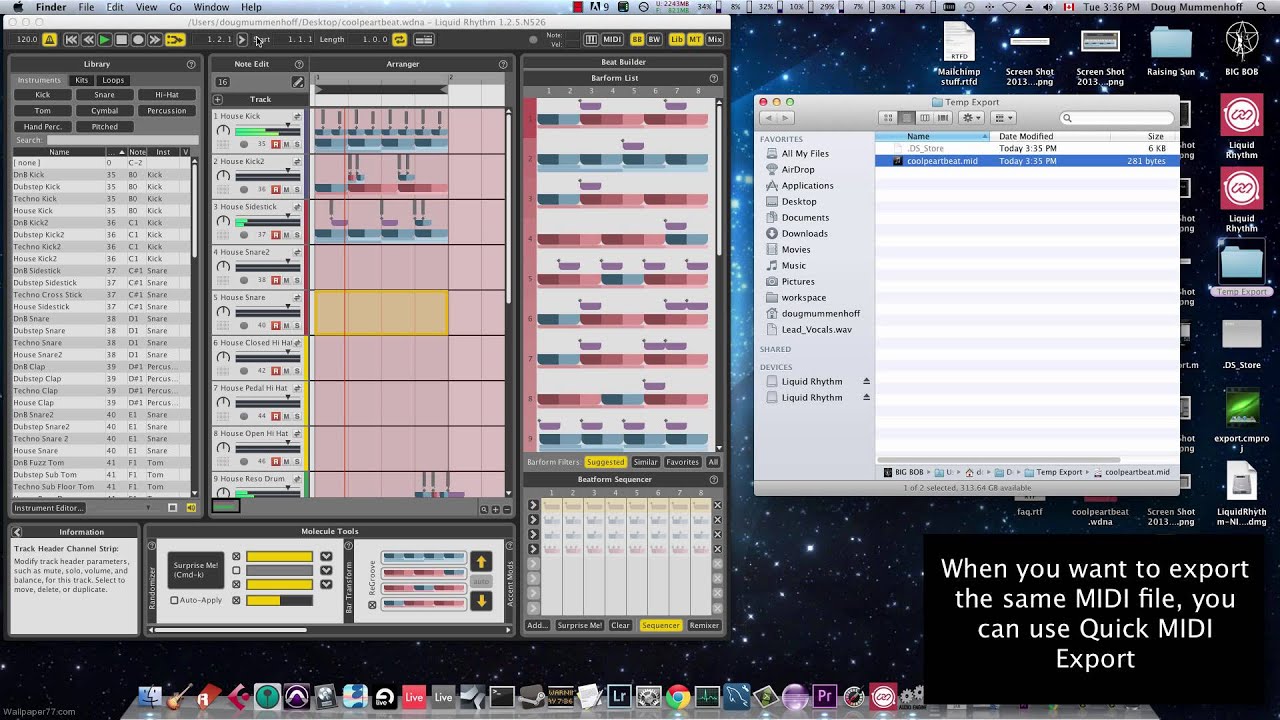Click the pan knob on the House Kick2 track
Screen dimensions: 1280x720
pyautogui.click(x=223, y=177)
